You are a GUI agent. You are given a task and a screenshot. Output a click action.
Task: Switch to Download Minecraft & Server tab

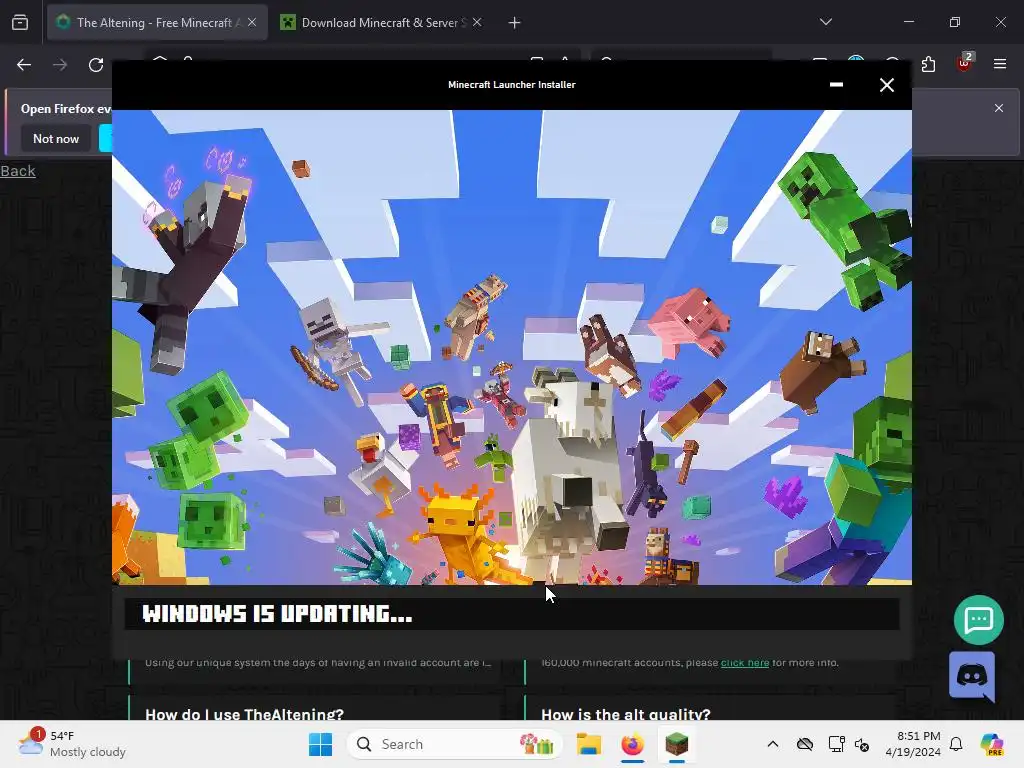383,23
